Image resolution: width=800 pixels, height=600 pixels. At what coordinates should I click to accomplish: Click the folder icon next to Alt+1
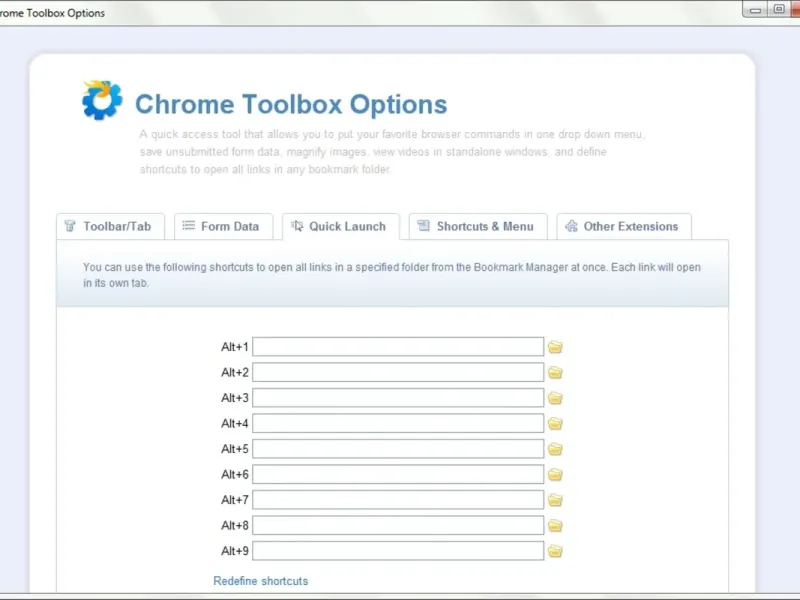click(555, 347)
